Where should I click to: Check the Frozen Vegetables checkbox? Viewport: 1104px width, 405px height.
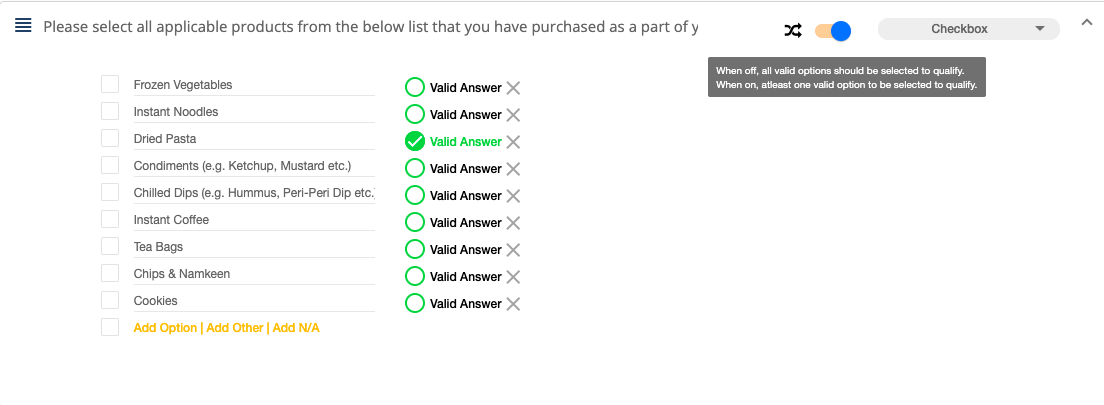(x=110, y=85)
